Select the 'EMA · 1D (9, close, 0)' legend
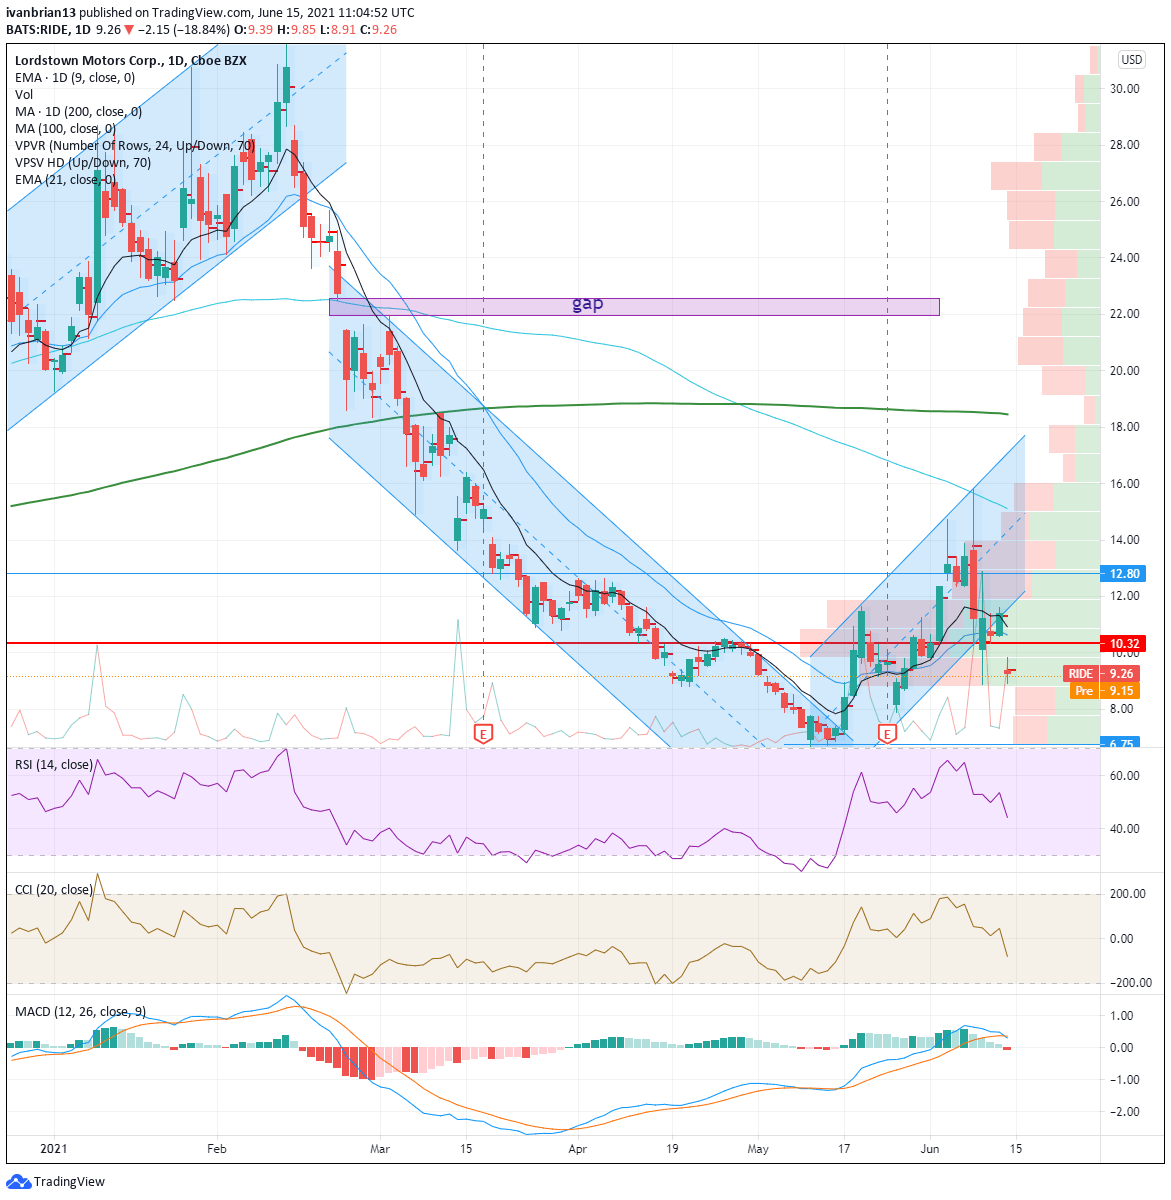1171x1200 pixels. [75, 77]
